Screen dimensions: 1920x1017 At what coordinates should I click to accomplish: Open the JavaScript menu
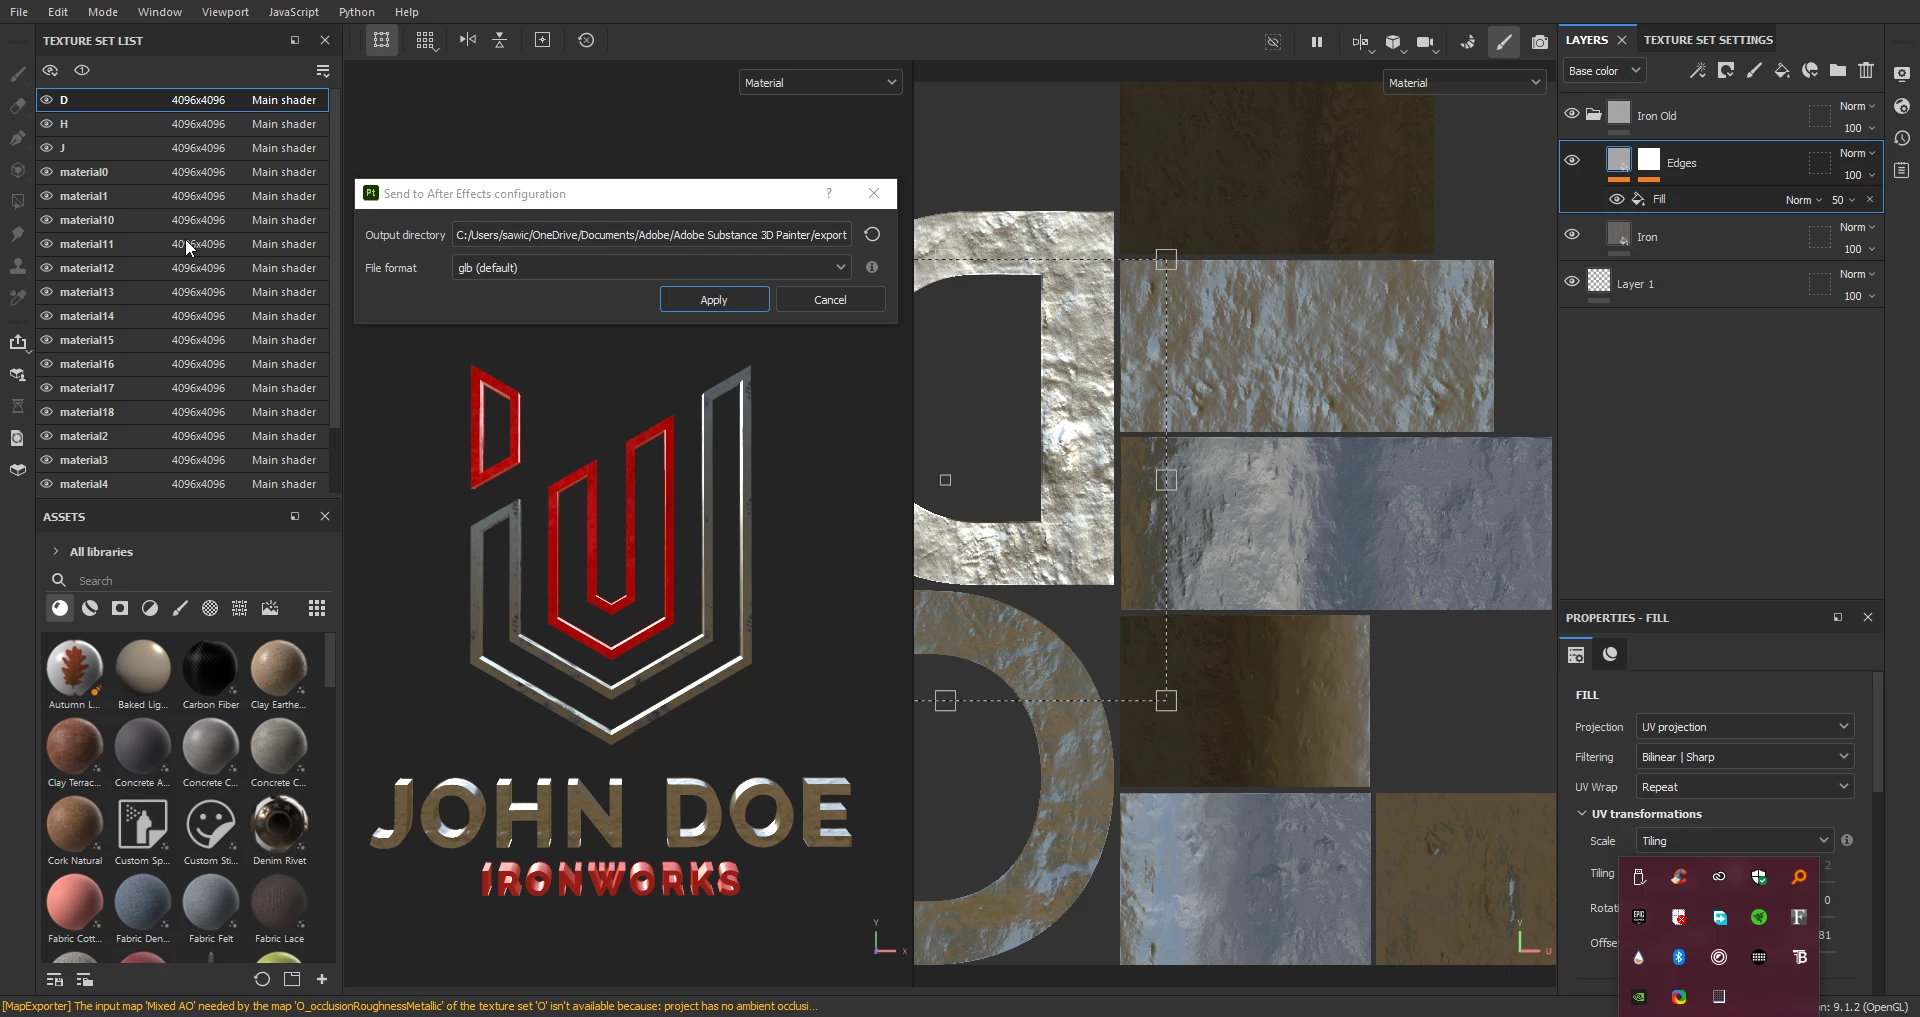[x=294, y=12]
